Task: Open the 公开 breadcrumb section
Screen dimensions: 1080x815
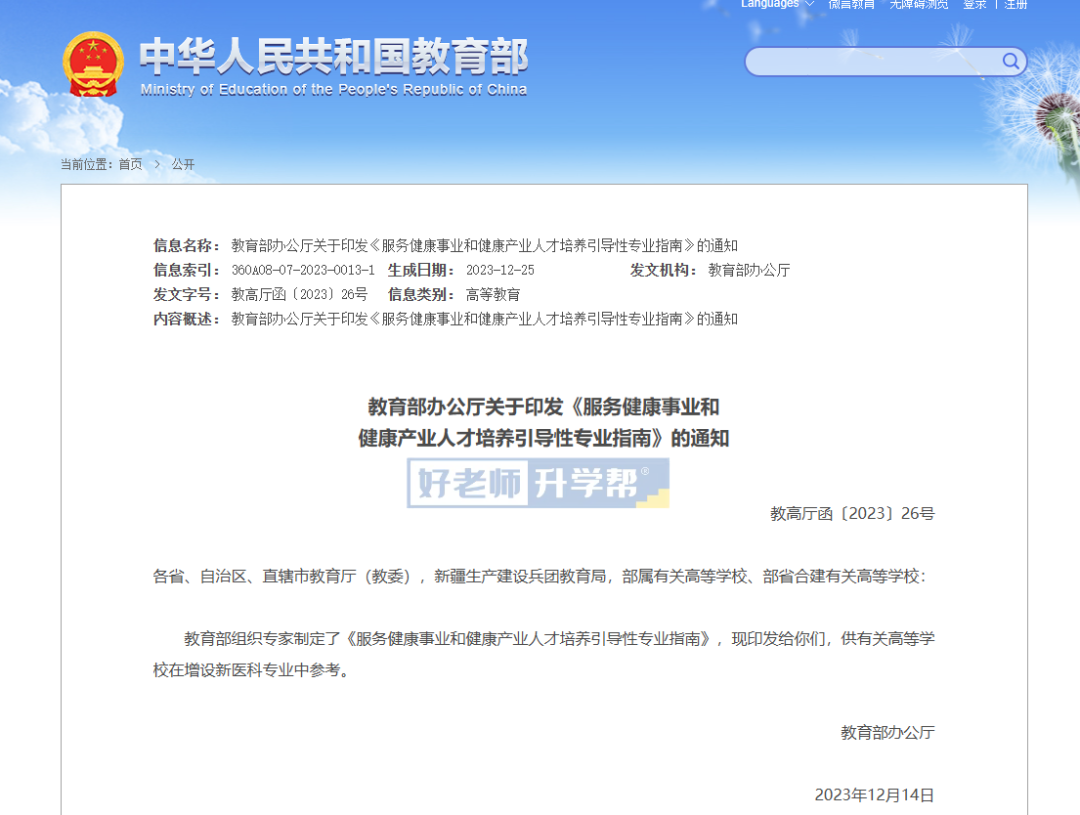Action: [x=182, y=164]
